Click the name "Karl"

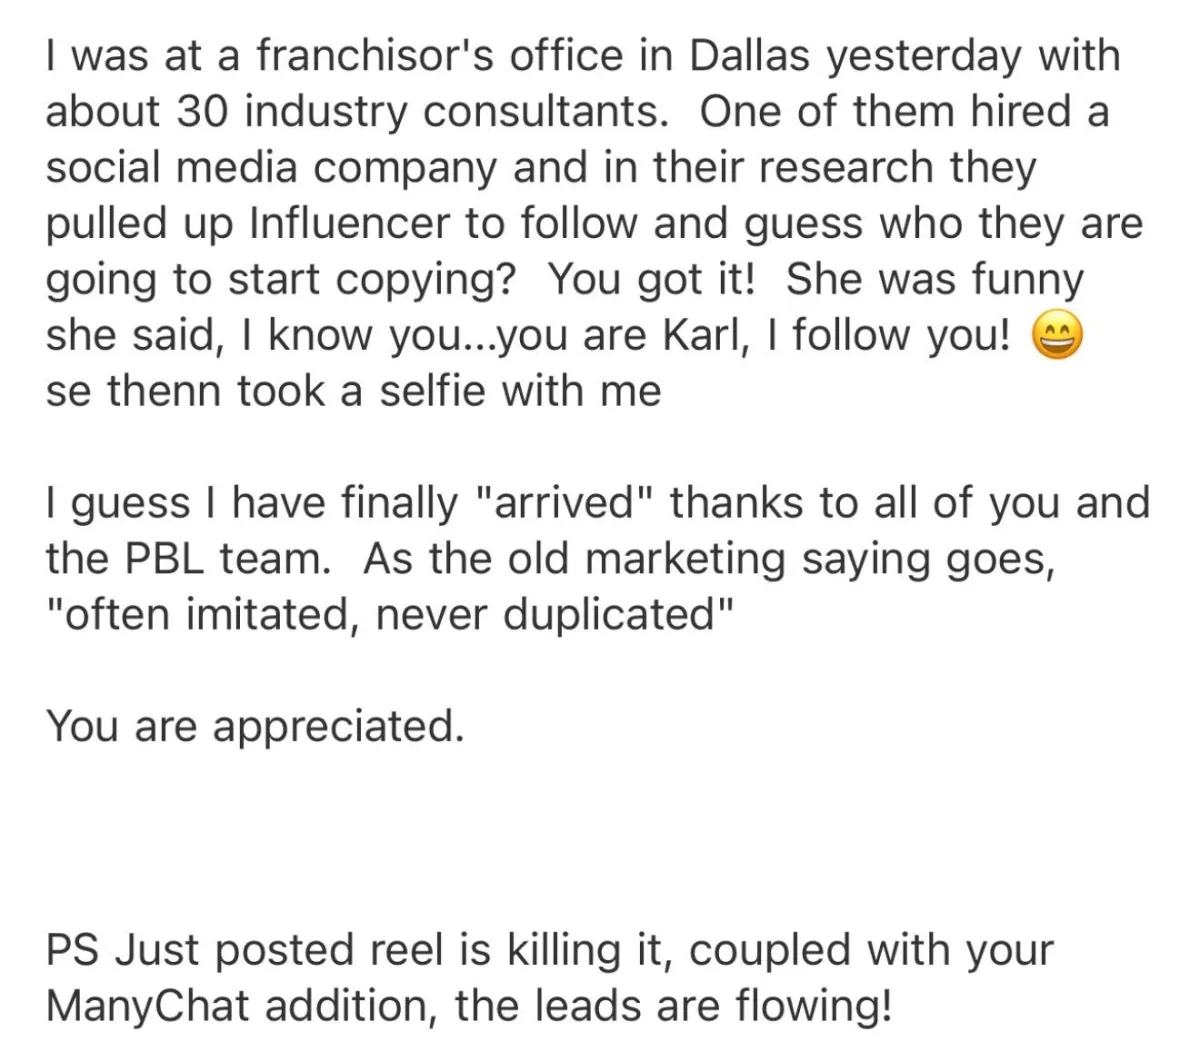tap(703, 336)
